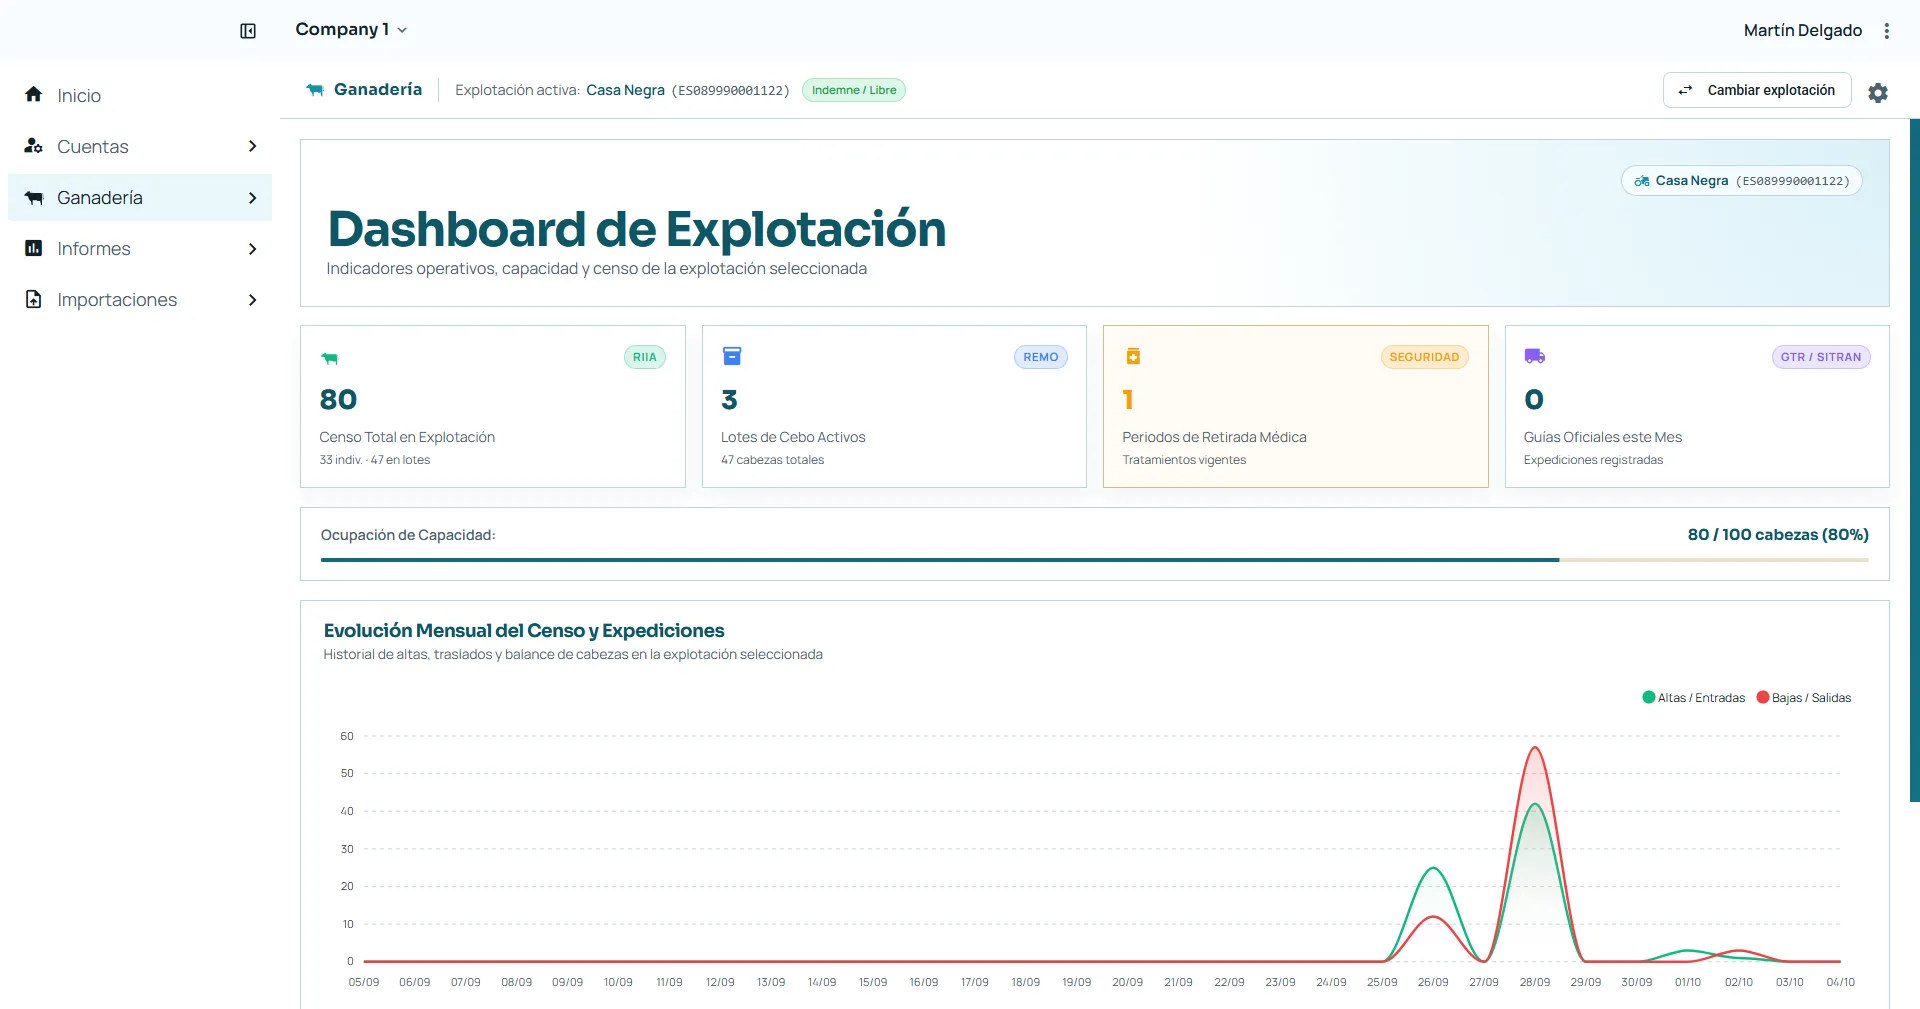
Task: Click the page vertical scrollbar
Action: [x=1914, y=460]
